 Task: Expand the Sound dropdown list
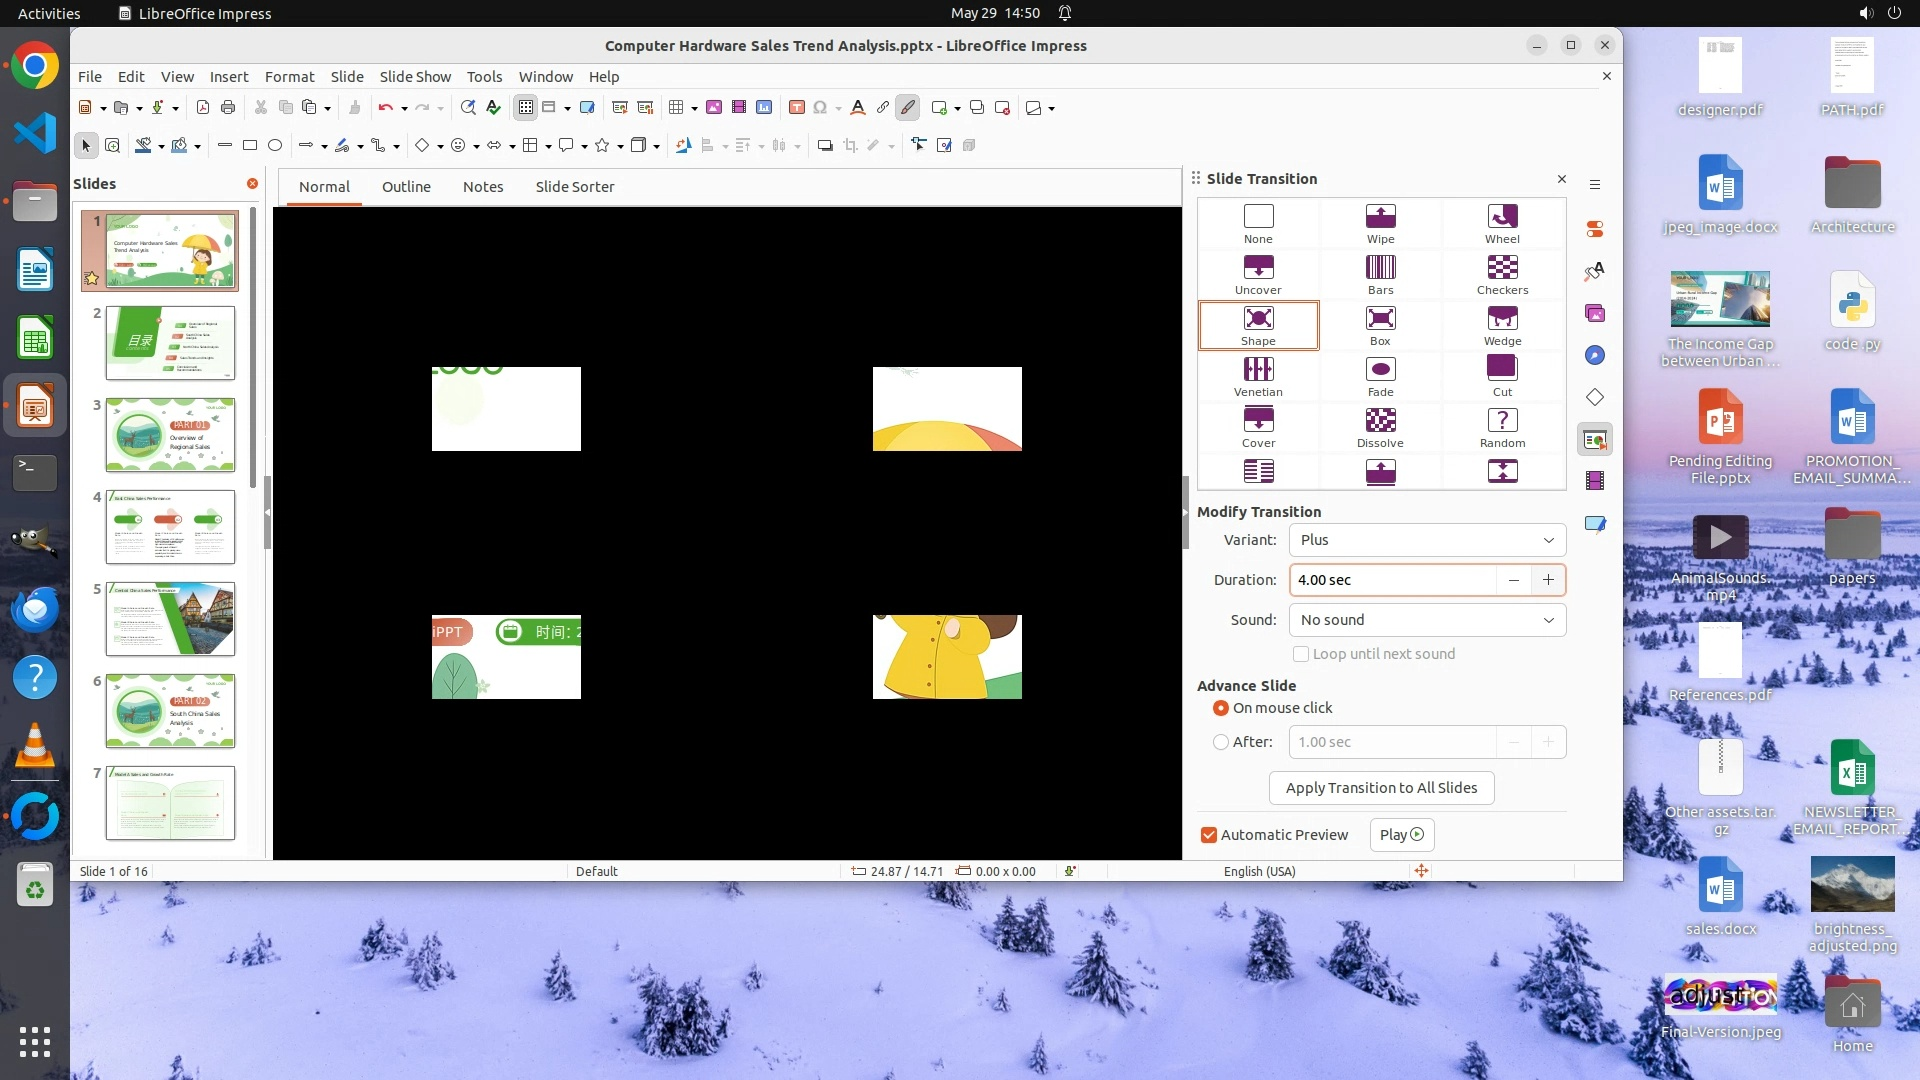1427,620
